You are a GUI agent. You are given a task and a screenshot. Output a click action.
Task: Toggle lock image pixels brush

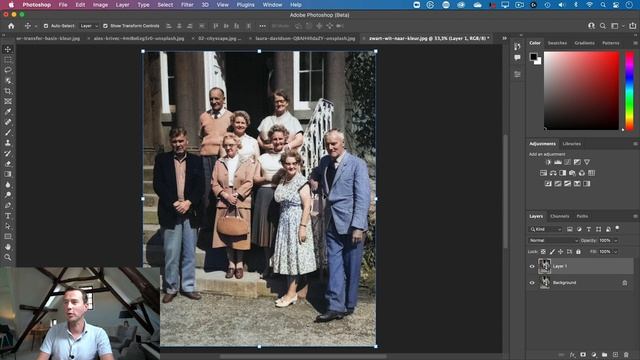pyautogui.click(x=552, y=252)
